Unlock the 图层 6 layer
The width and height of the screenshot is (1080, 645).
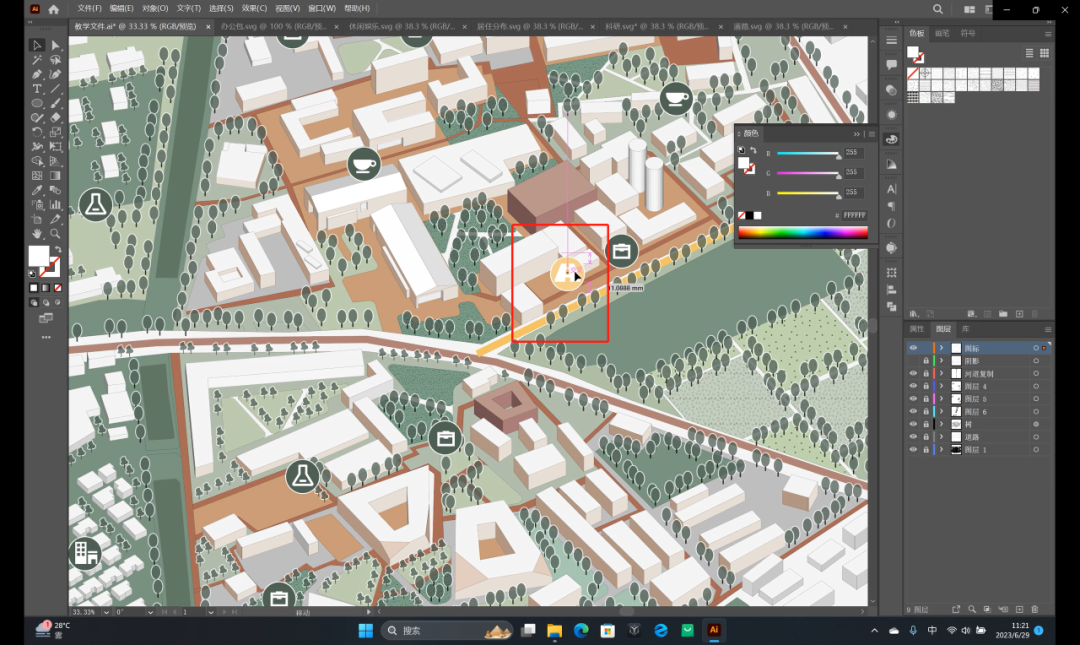pyautogui.click(x=926, y=411)
